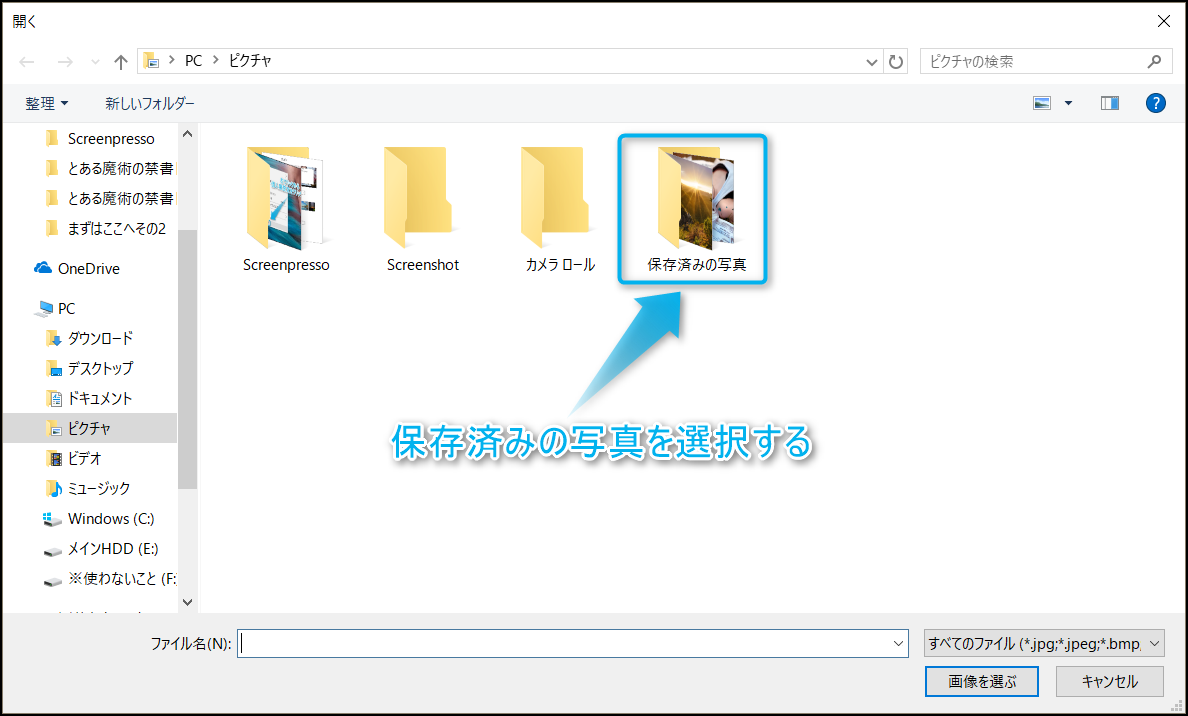Click the refresh icon in address bar

click(x=896, y=62)
